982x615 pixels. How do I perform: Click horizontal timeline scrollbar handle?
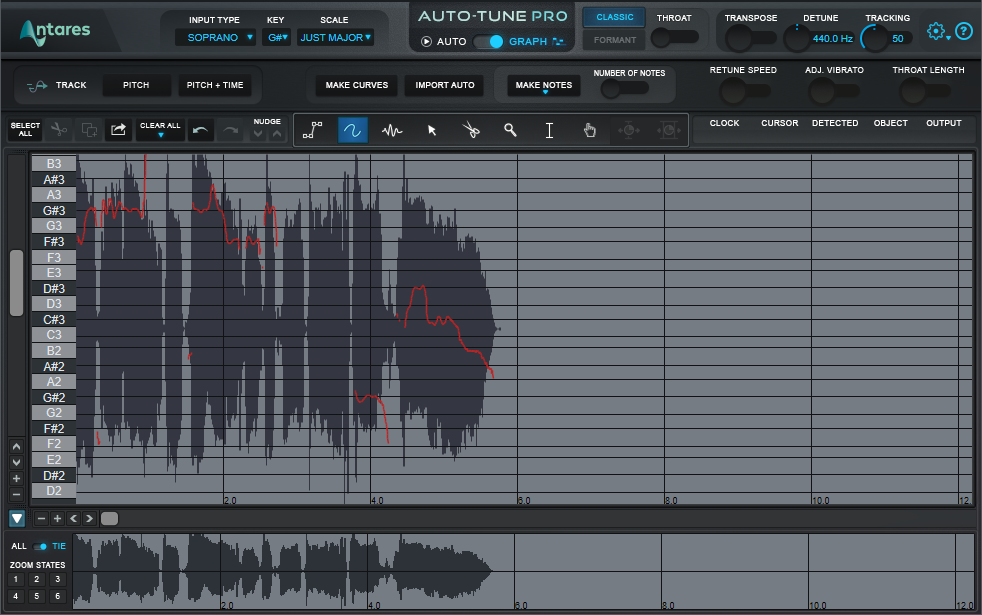click(x=110, y=519)
